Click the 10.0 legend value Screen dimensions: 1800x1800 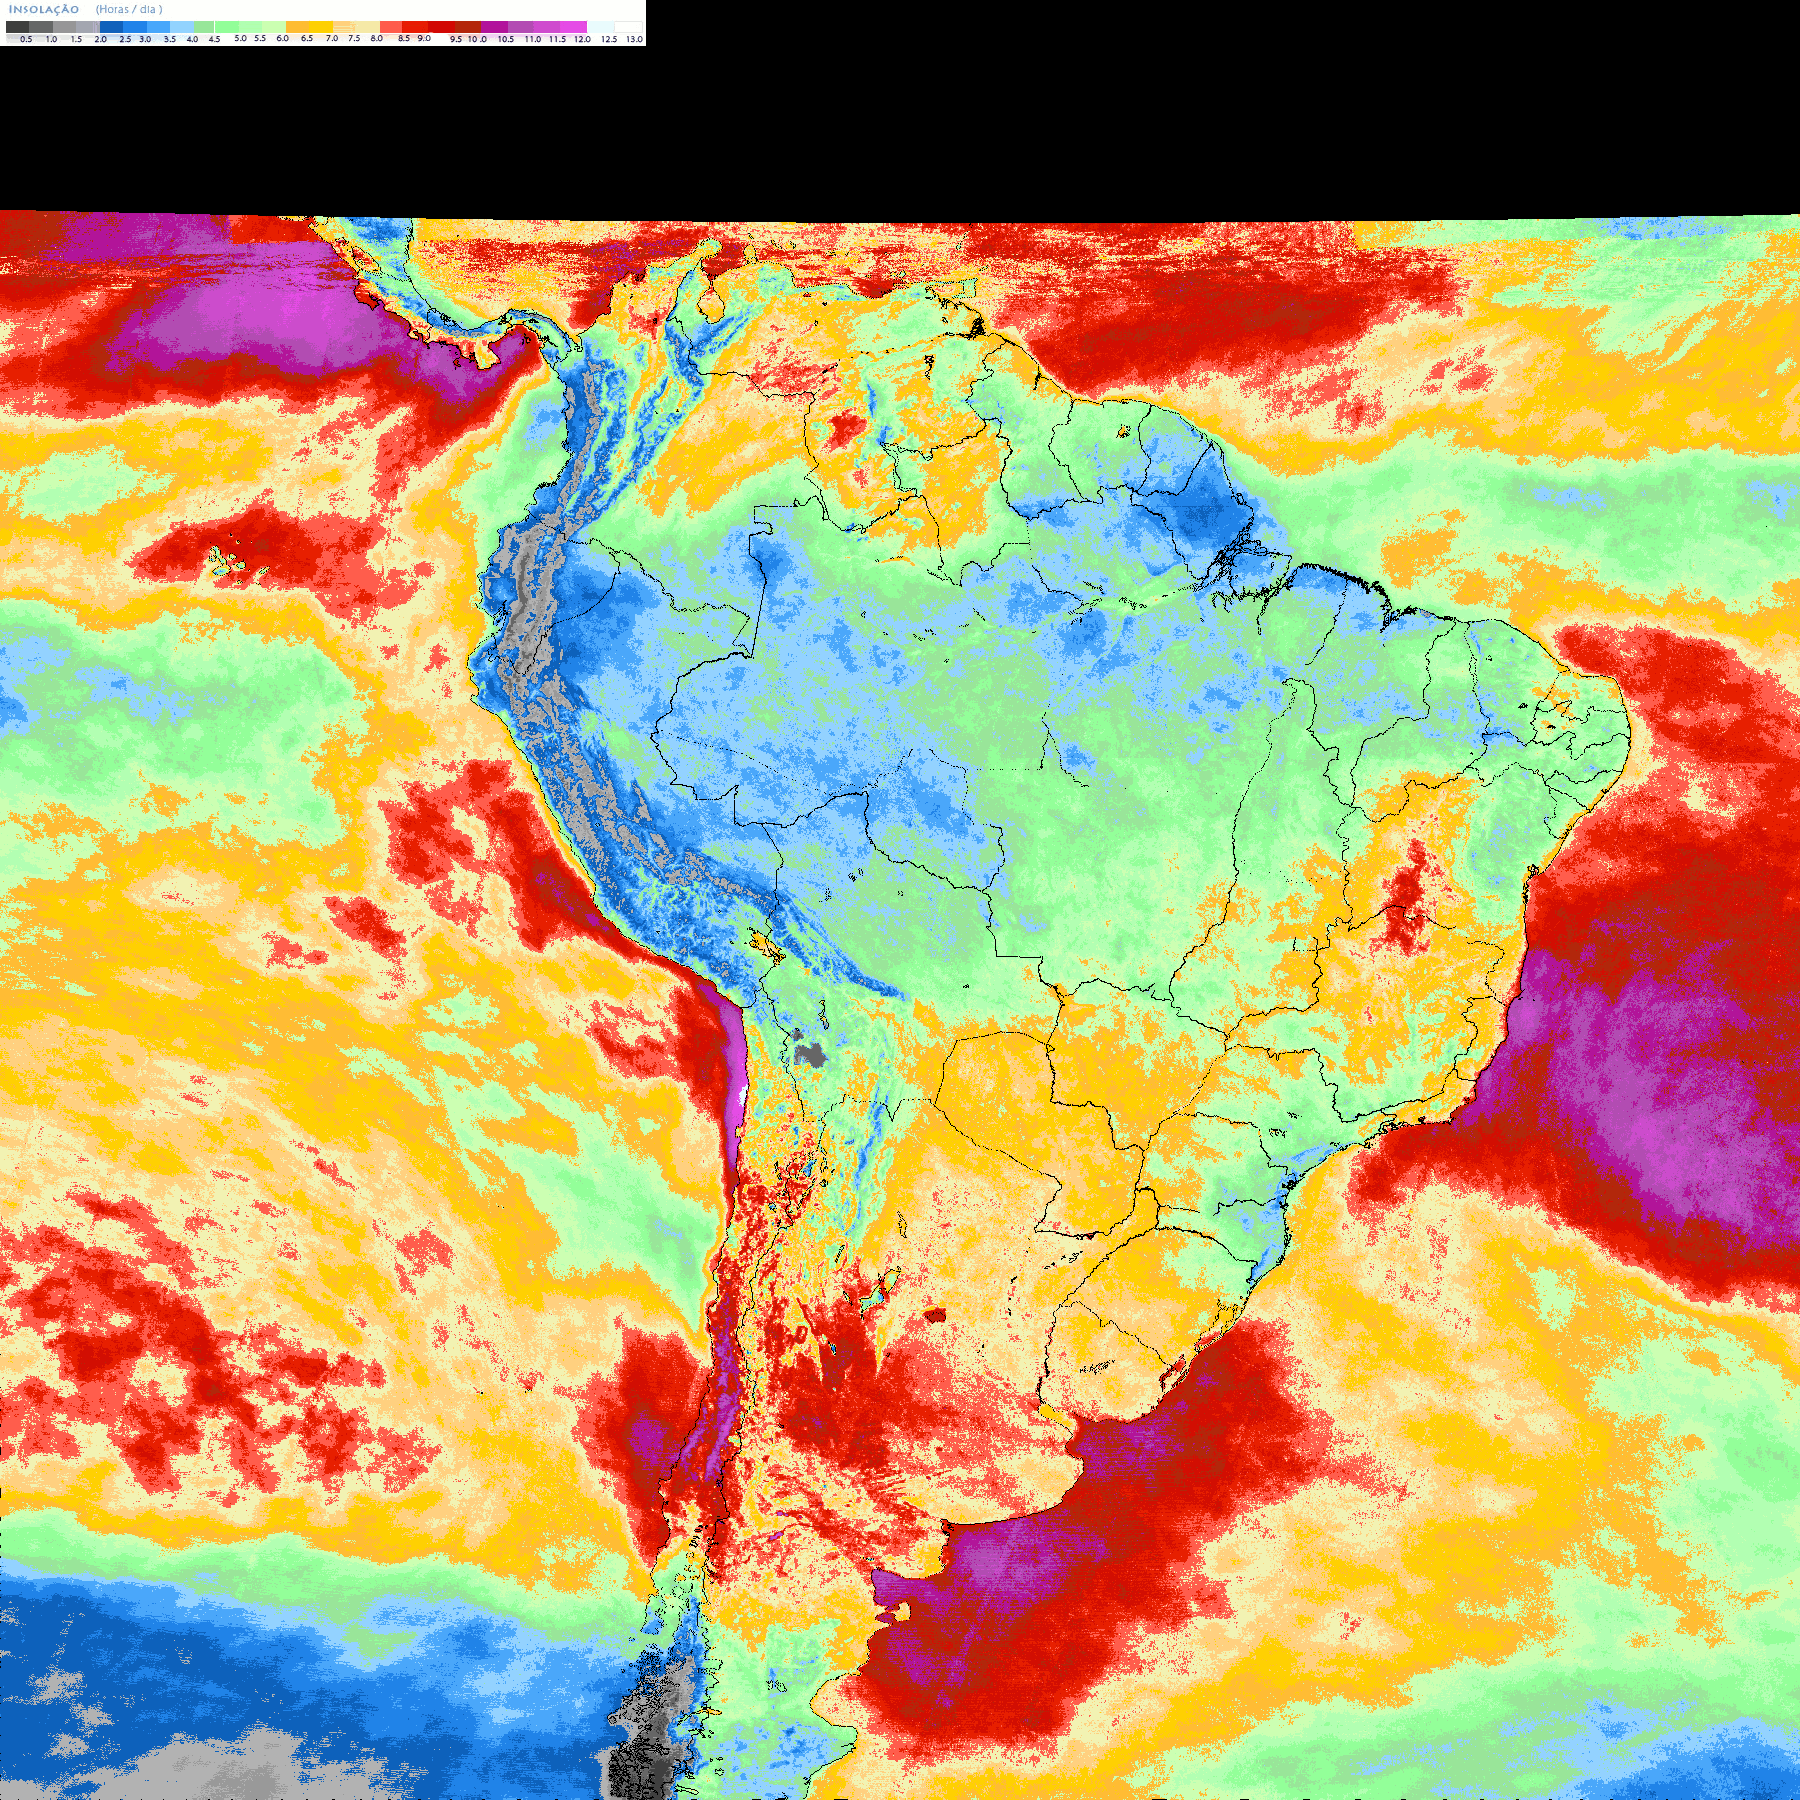pos(478,39)
